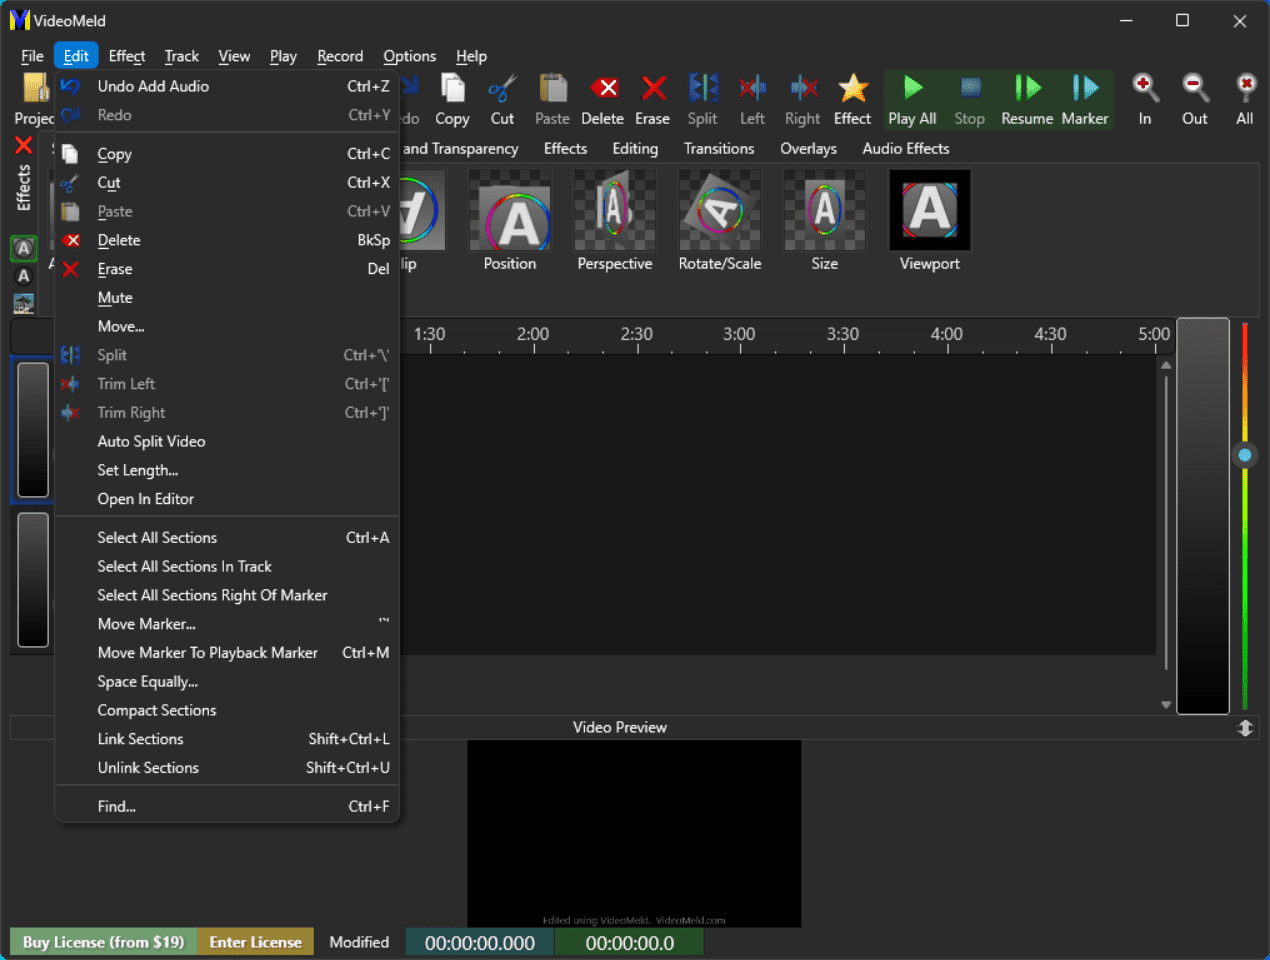
Task: Open the File menu
Action: pyautogui.click(x=32, y=56)
